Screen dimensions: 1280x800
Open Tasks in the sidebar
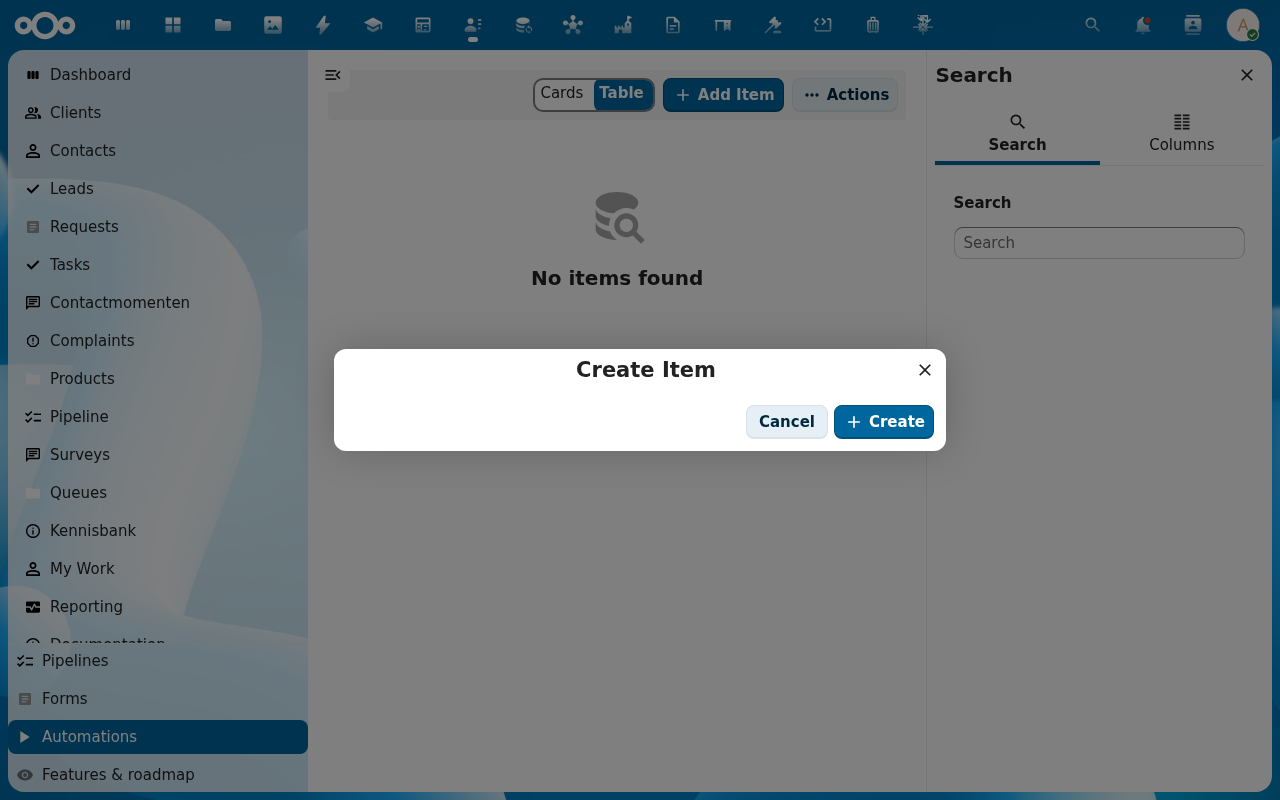point(158,265)
